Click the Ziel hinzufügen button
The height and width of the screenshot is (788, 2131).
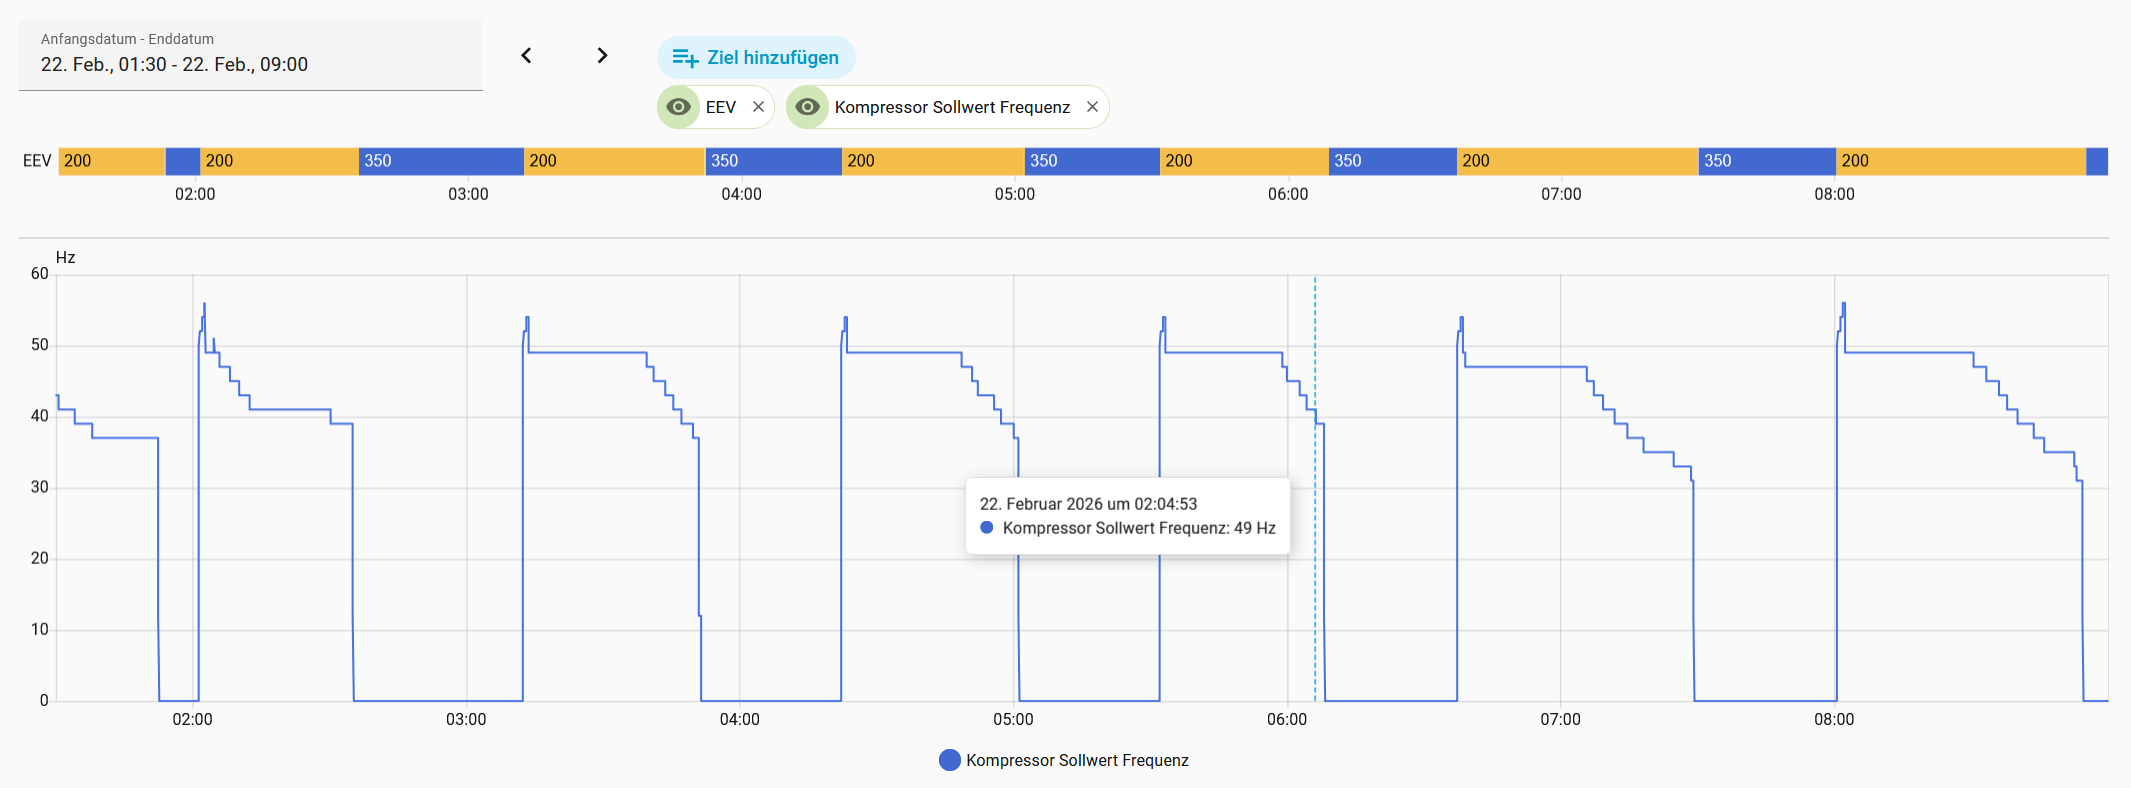pos(756,58)
